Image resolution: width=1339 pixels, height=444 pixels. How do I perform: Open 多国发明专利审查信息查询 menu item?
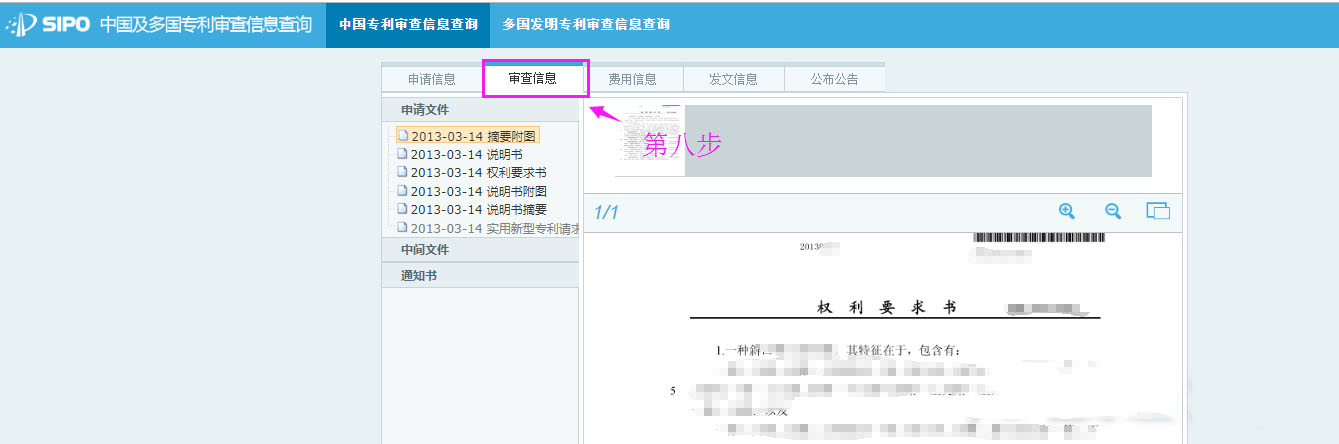click(x=586, y=24)
